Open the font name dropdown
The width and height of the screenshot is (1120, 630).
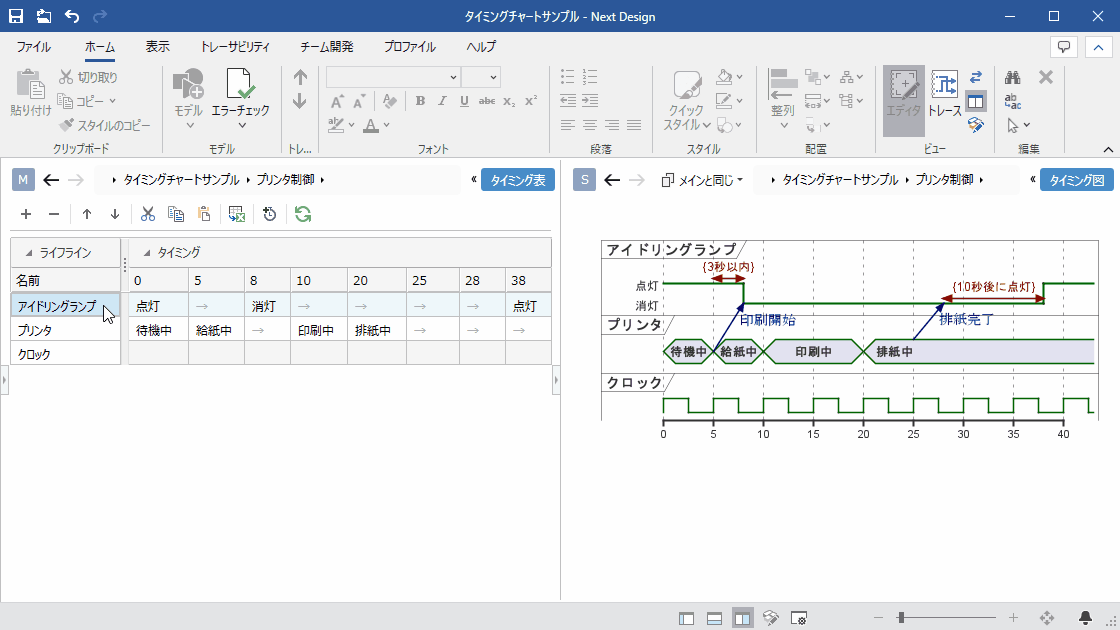coord(453,77)
